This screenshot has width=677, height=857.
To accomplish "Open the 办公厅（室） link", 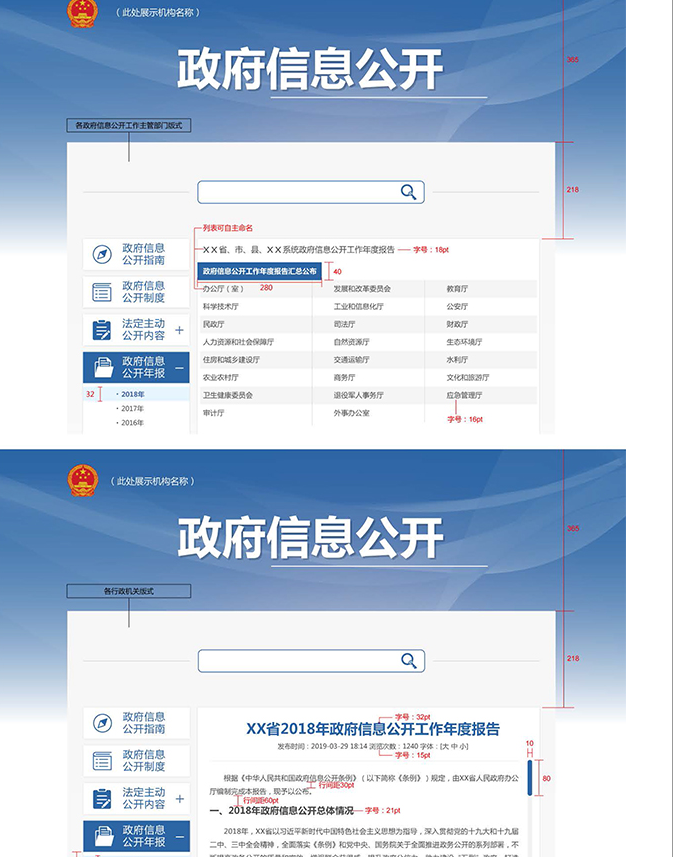I will coord(223,289).
